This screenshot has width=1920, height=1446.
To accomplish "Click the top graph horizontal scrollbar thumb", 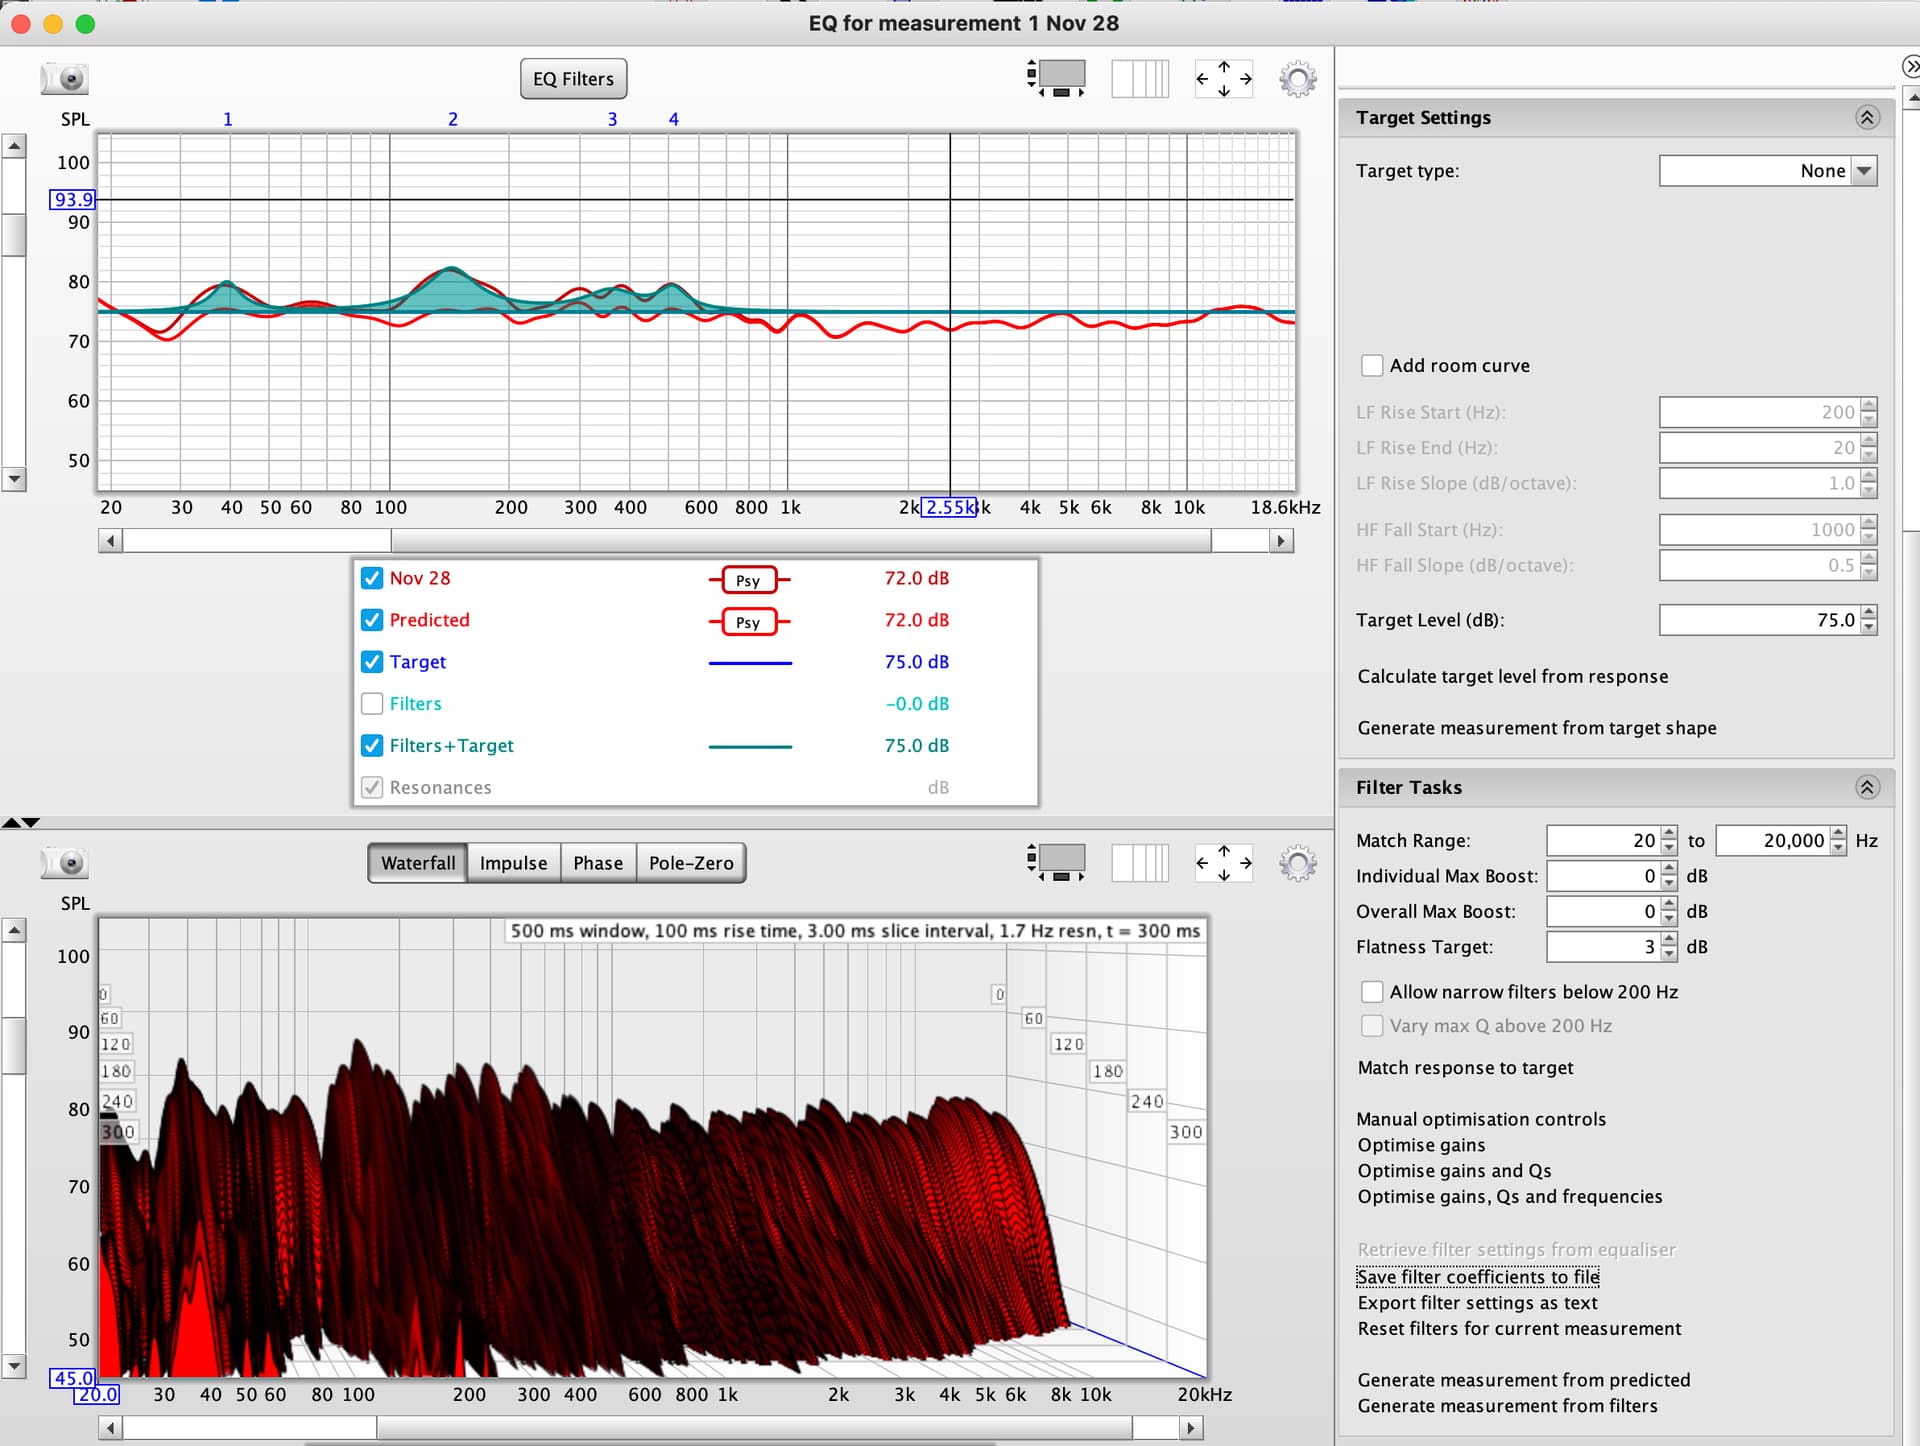I will click(800, 541).
